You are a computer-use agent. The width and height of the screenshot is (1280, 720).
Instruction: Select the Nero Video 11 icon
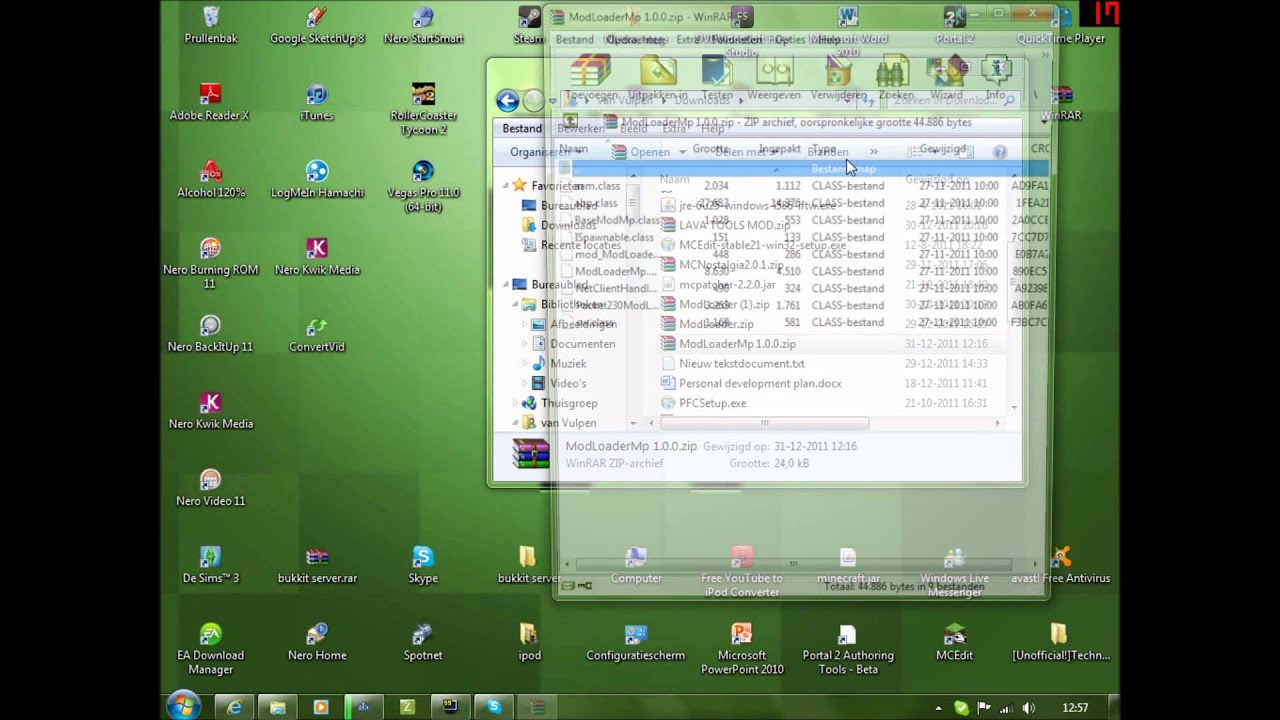click(x=210, y=488)
